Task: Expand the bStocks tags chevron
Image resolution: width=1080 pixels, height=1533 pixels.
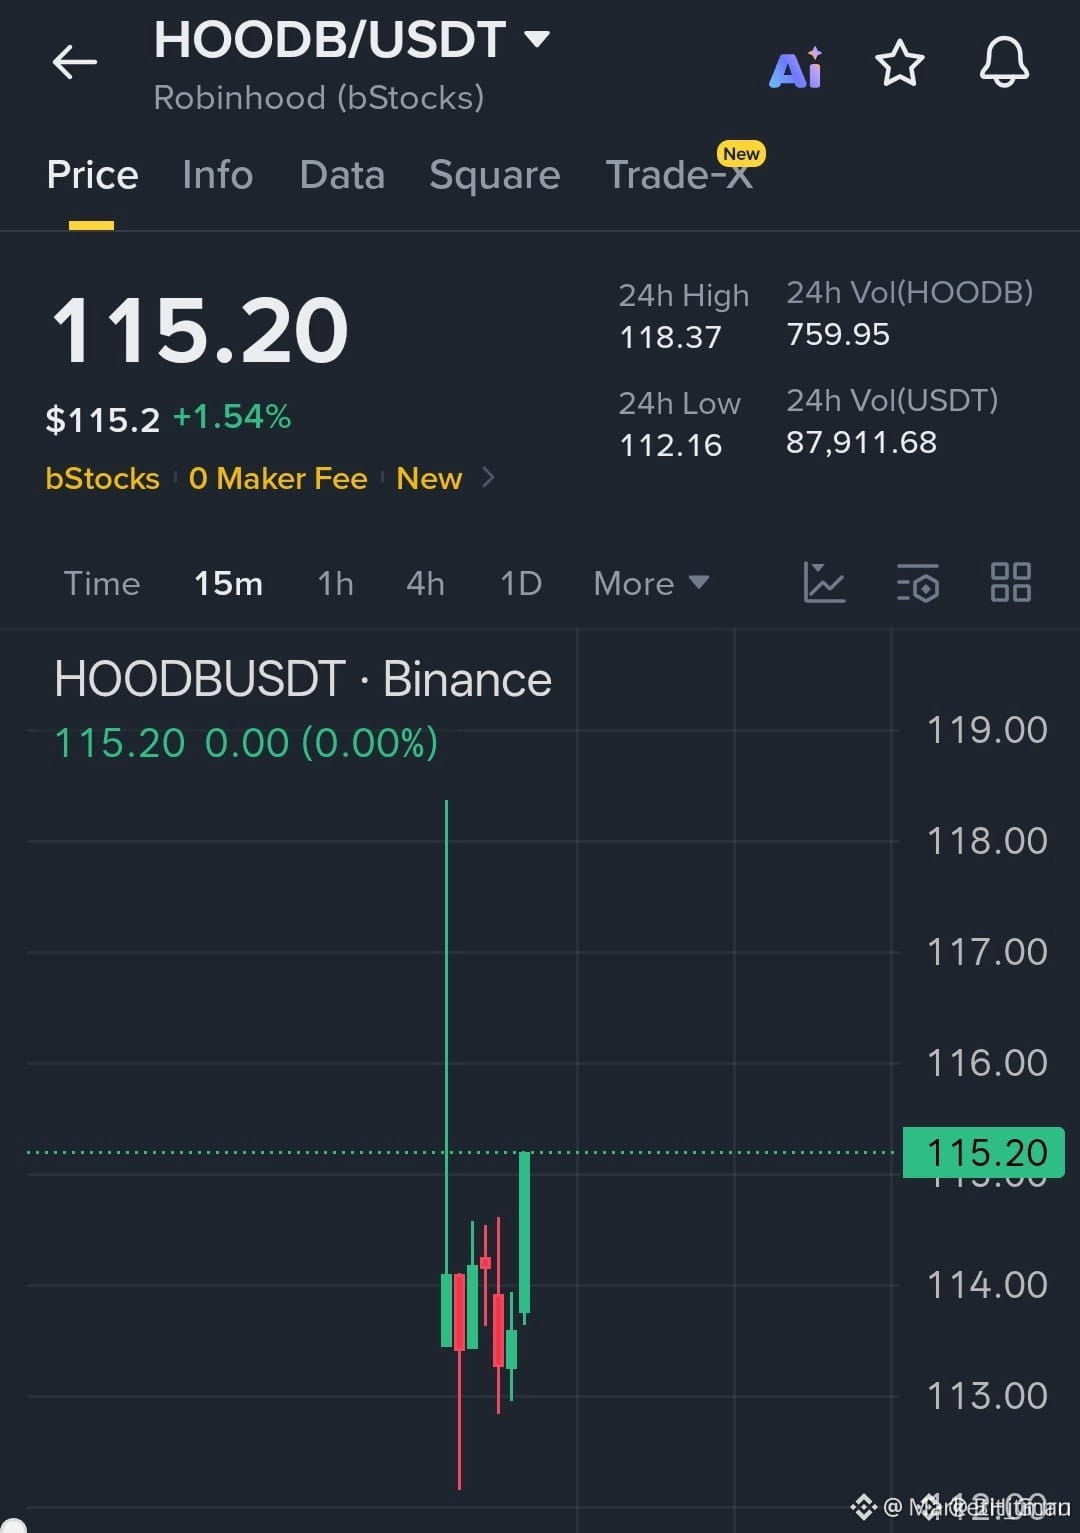Action: [x=488, y=478]
